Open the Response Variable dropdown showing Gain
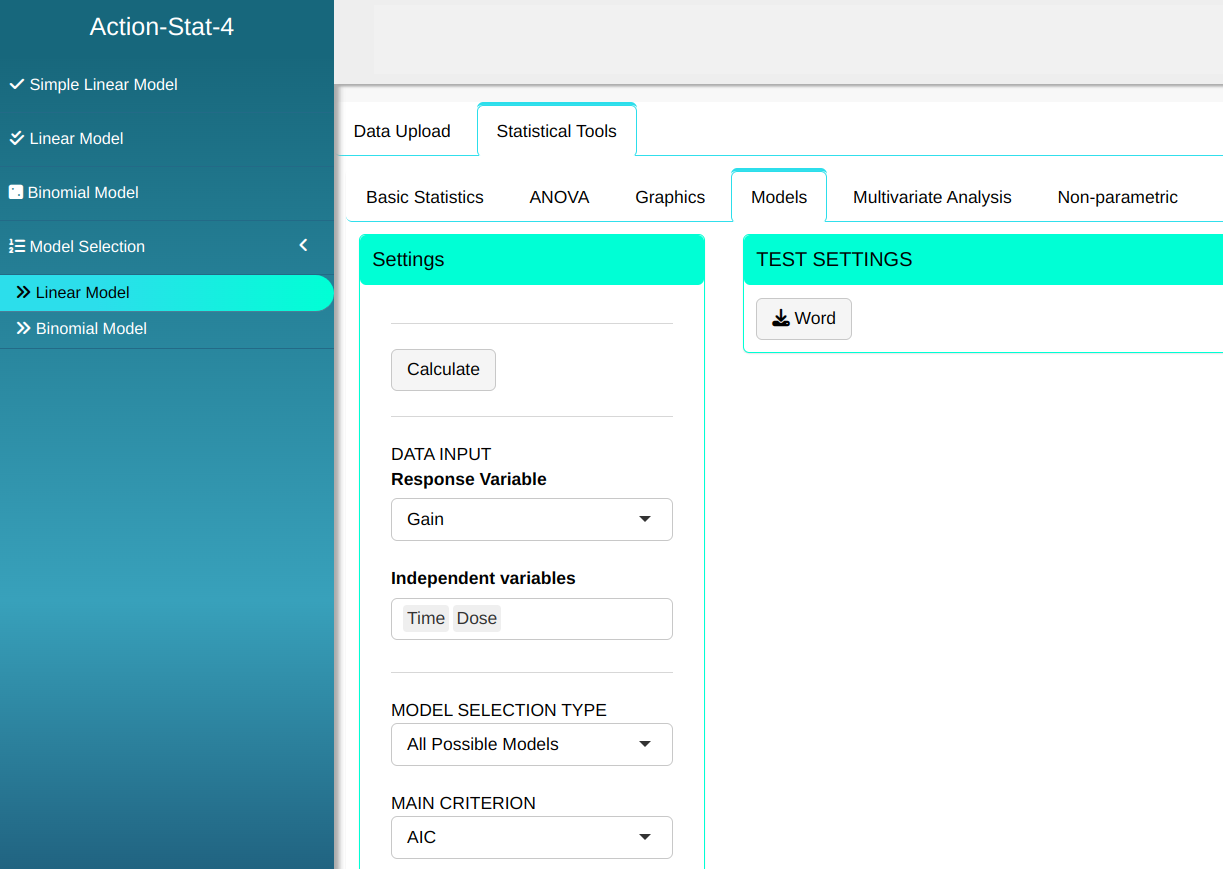The image size is (1223, 869). (x=531, y=519)
